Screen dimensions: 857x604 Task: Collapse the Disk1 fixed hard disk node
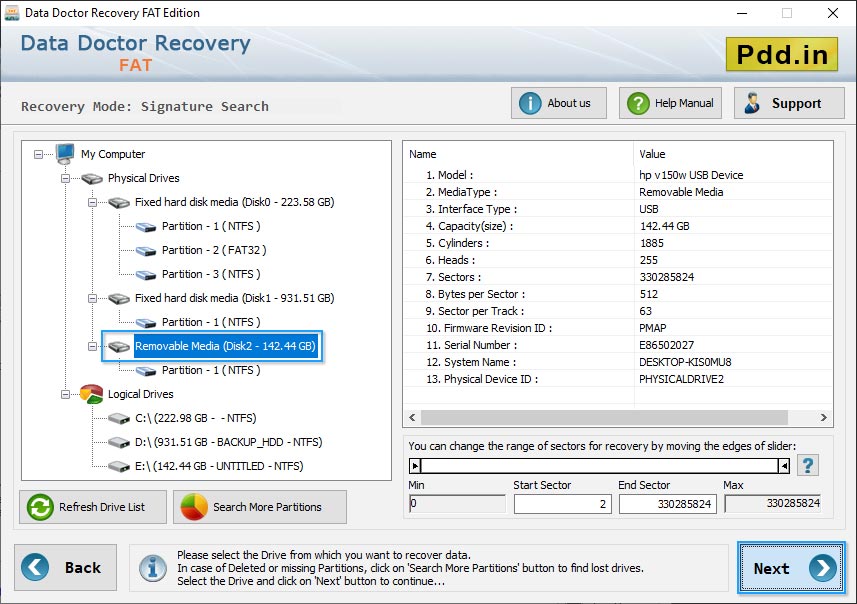(92, 298)
